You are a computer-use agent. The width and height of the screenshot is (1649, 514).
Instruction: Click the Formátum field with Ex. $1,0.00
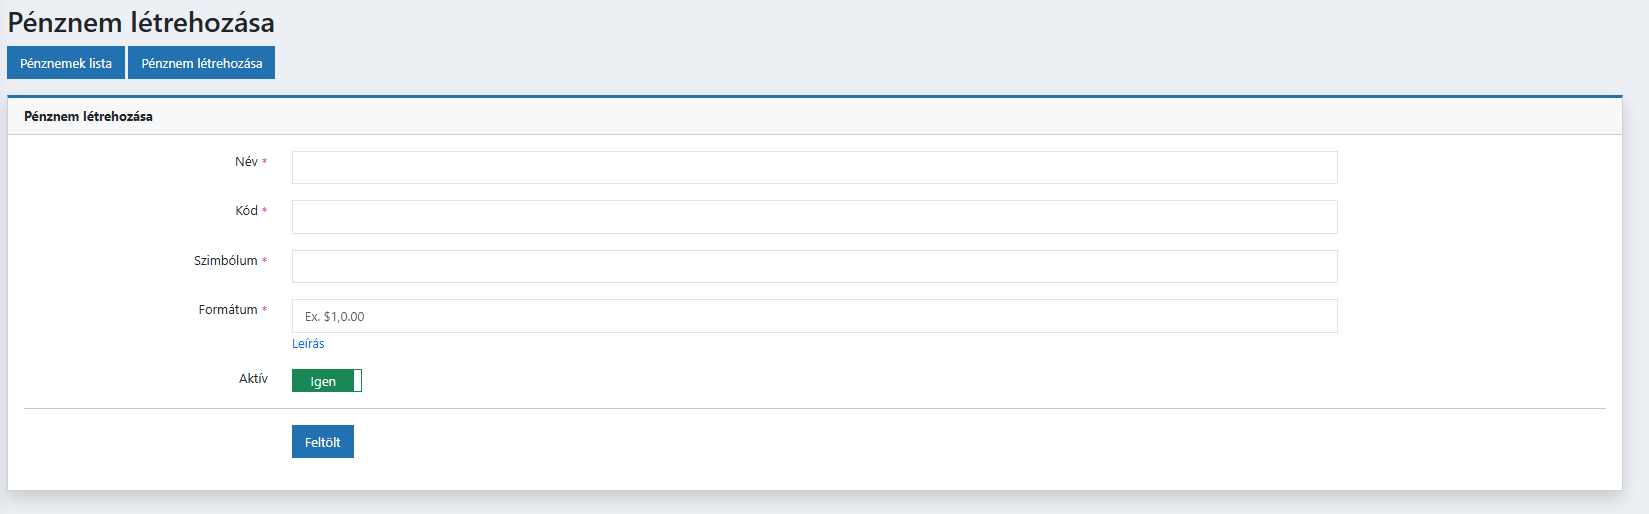pyautogui.click(x=814, y=316)
